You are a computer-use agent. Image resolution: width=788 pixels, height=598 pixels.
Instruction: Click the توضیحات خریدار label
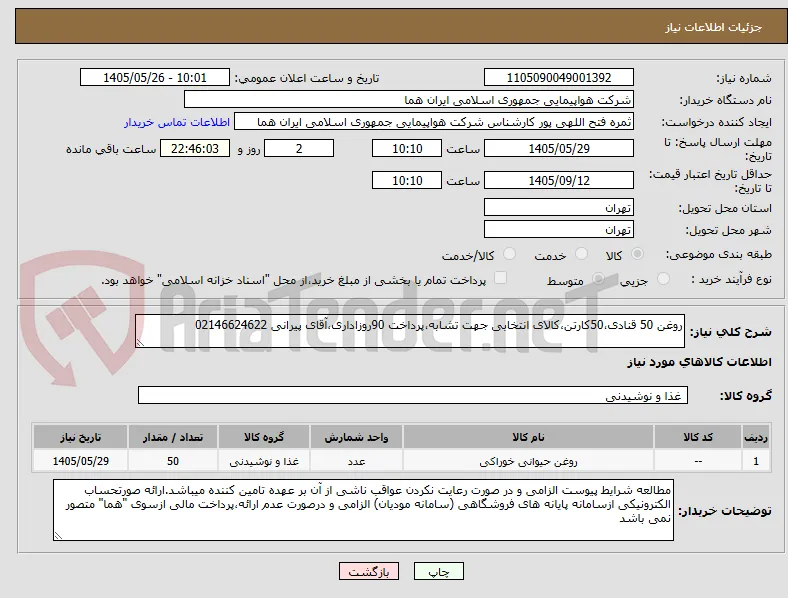(x=725, y=511)
